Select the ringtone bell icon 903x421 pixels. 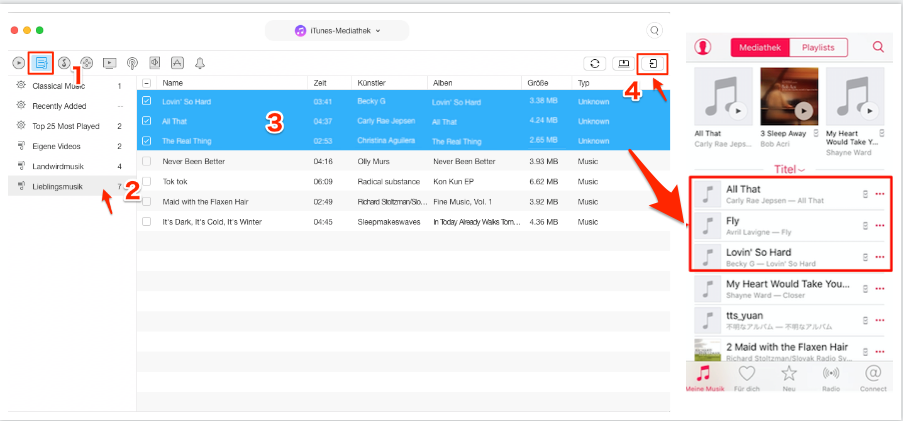click(x=200, y=63)
